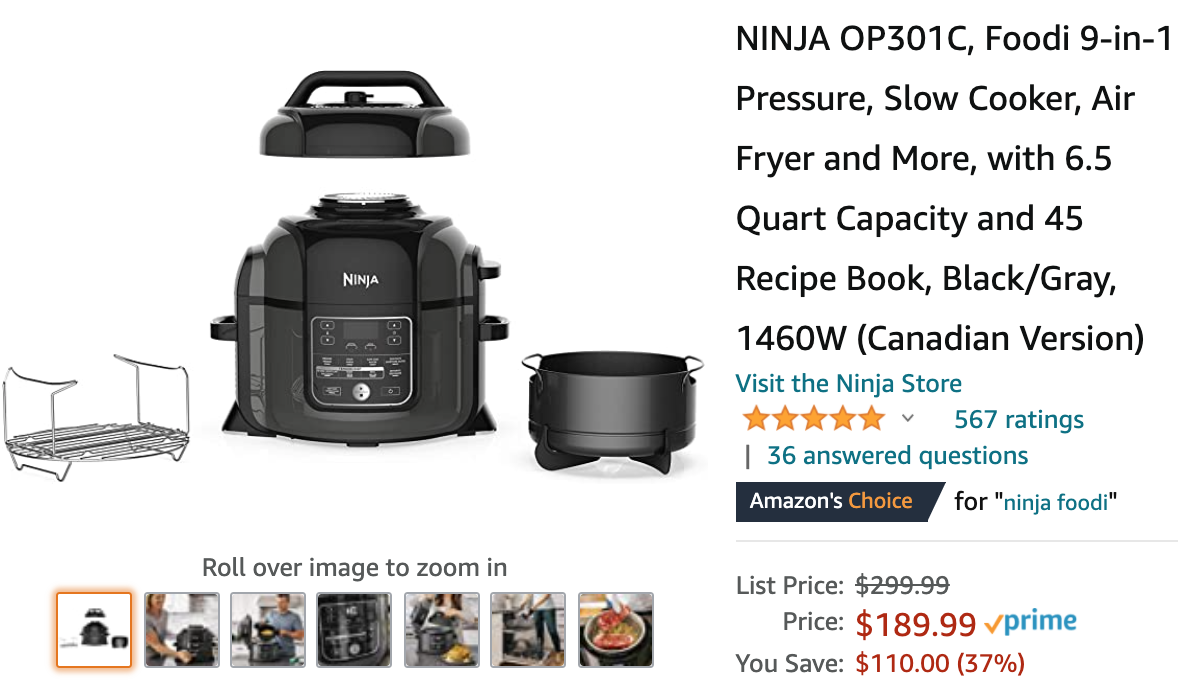Click the wire rack accessory image
Image resolution: width=1190 pixels, height=686 pixels.
(x=96, y=417)
